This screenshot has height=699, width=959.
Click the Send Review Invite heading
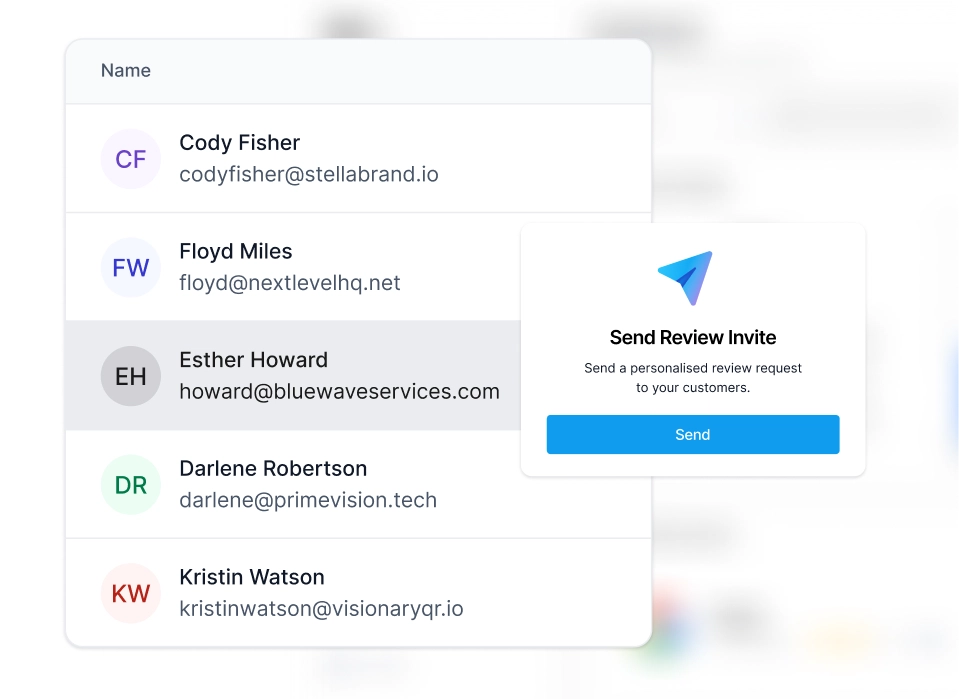point(693,337)
